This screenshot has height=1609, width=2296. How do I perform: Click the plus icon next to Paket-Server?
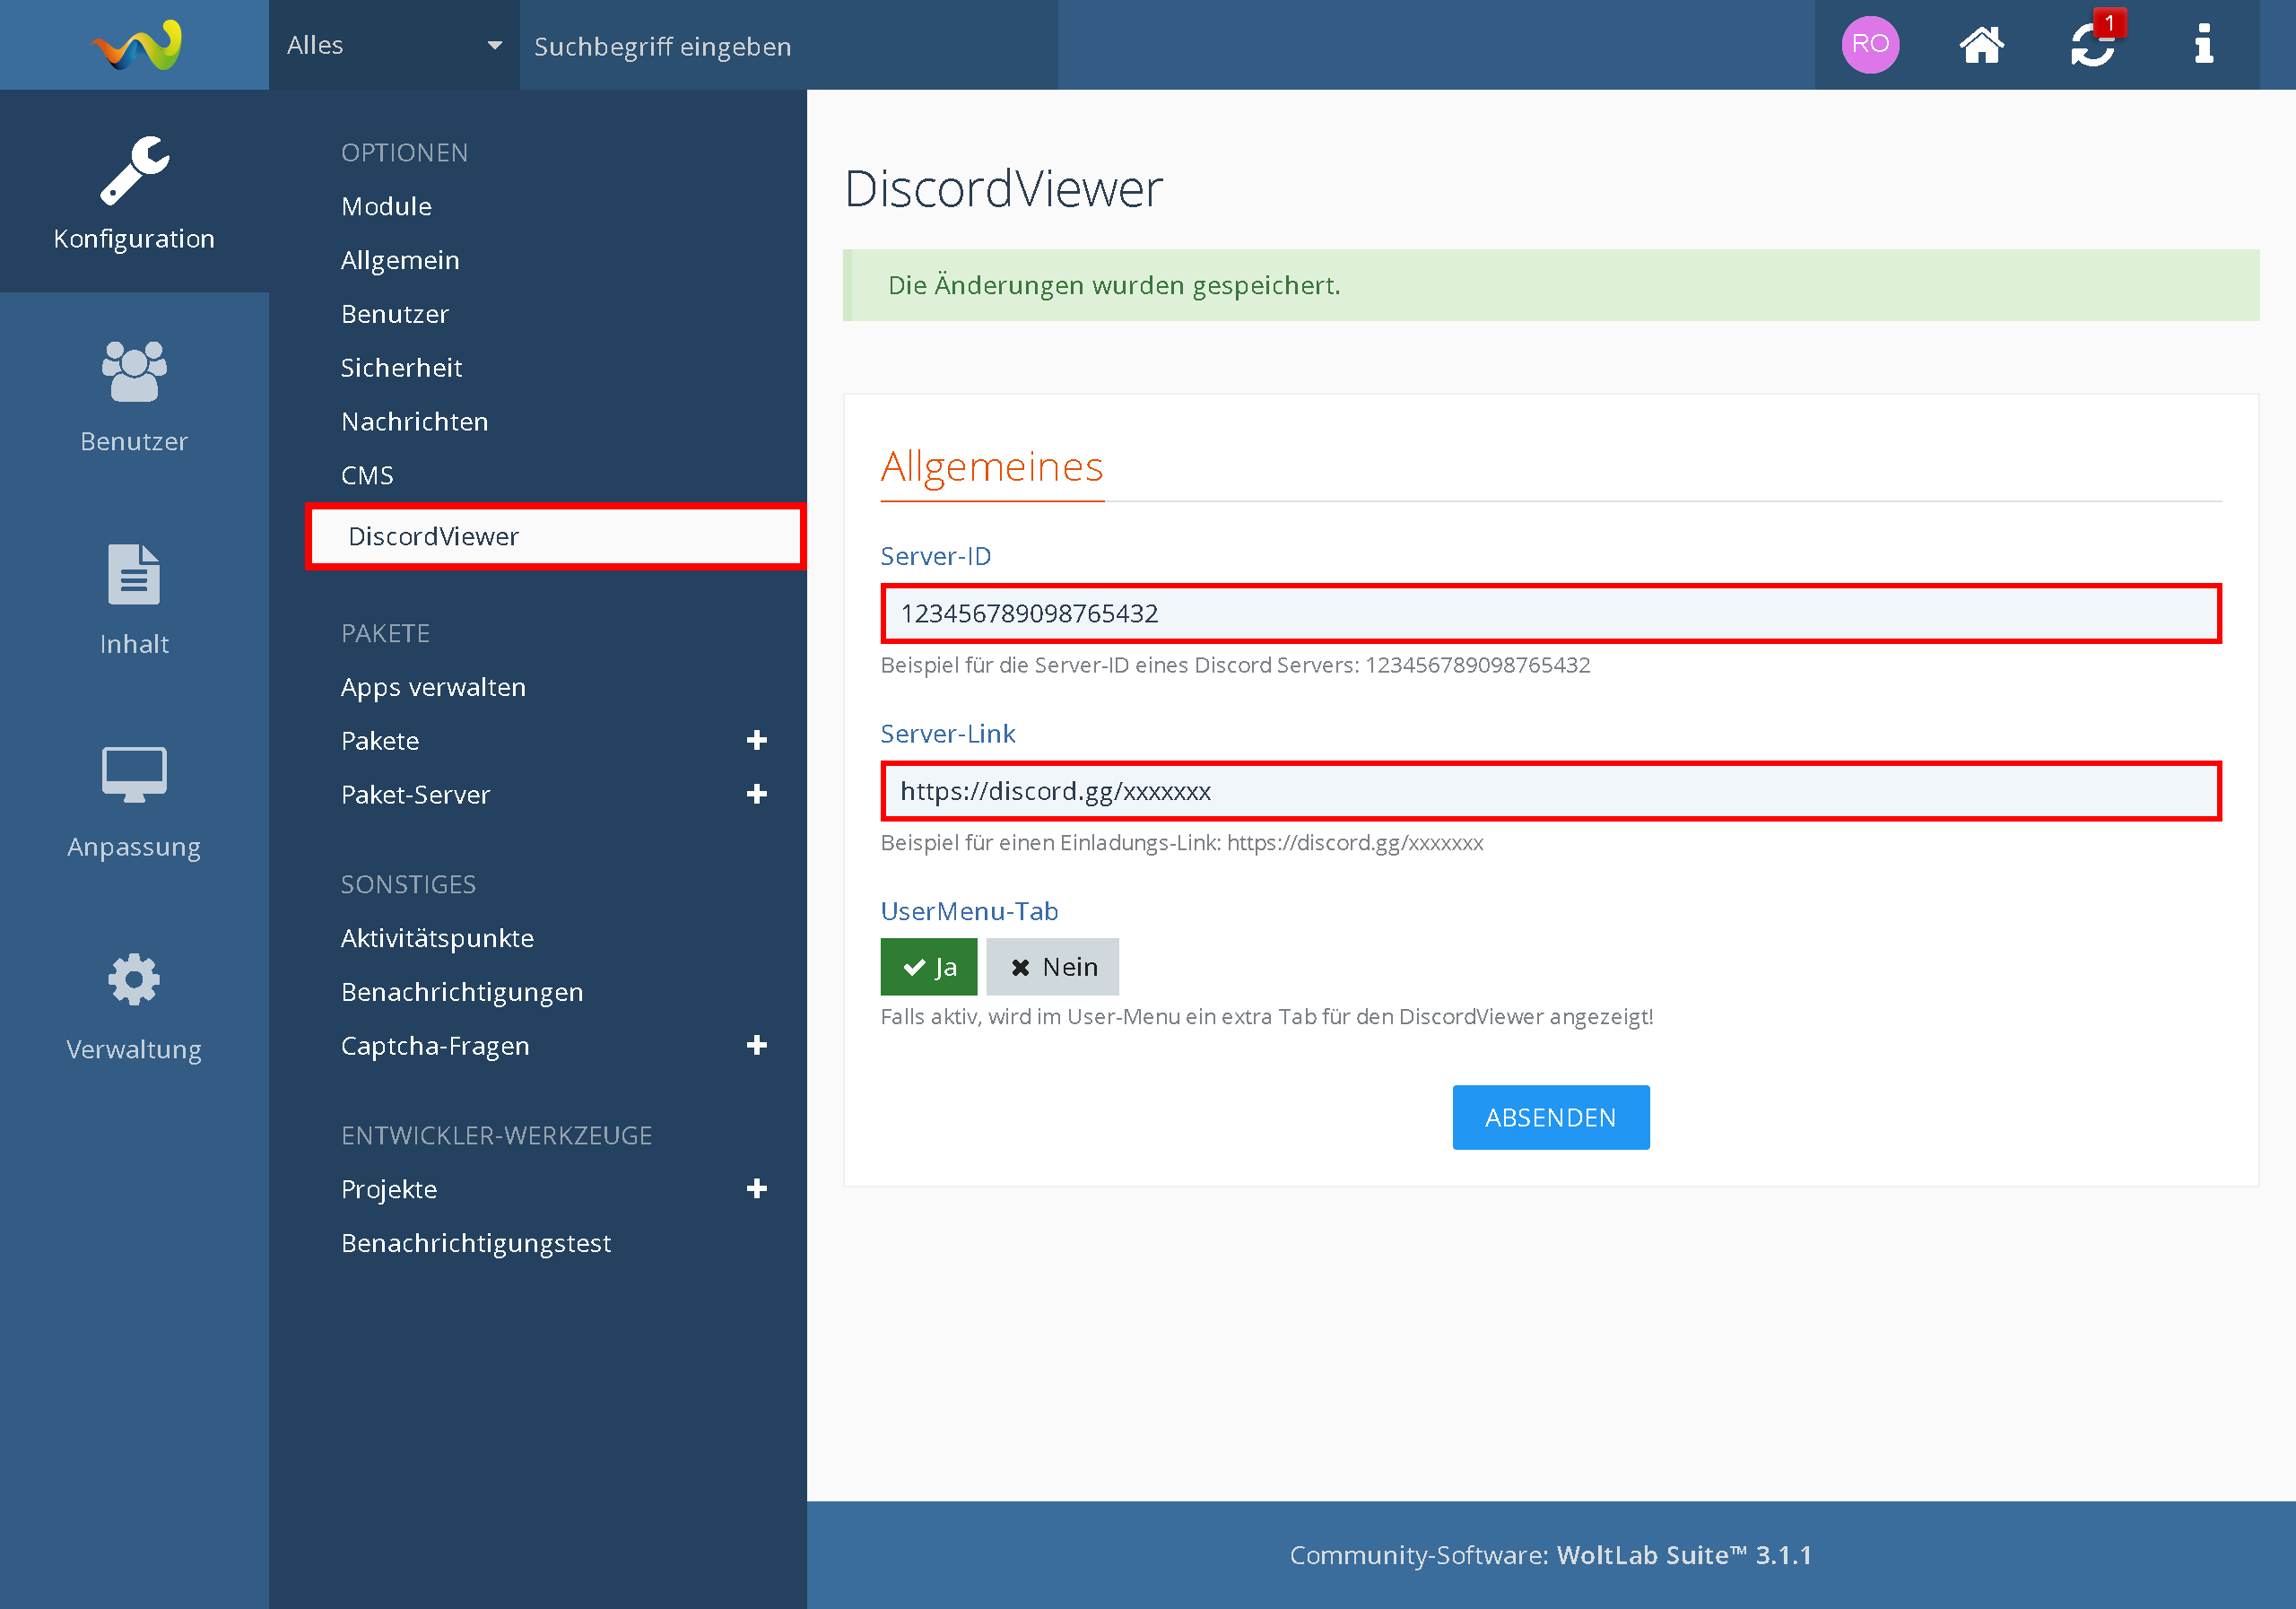click(x=757, y=794)
